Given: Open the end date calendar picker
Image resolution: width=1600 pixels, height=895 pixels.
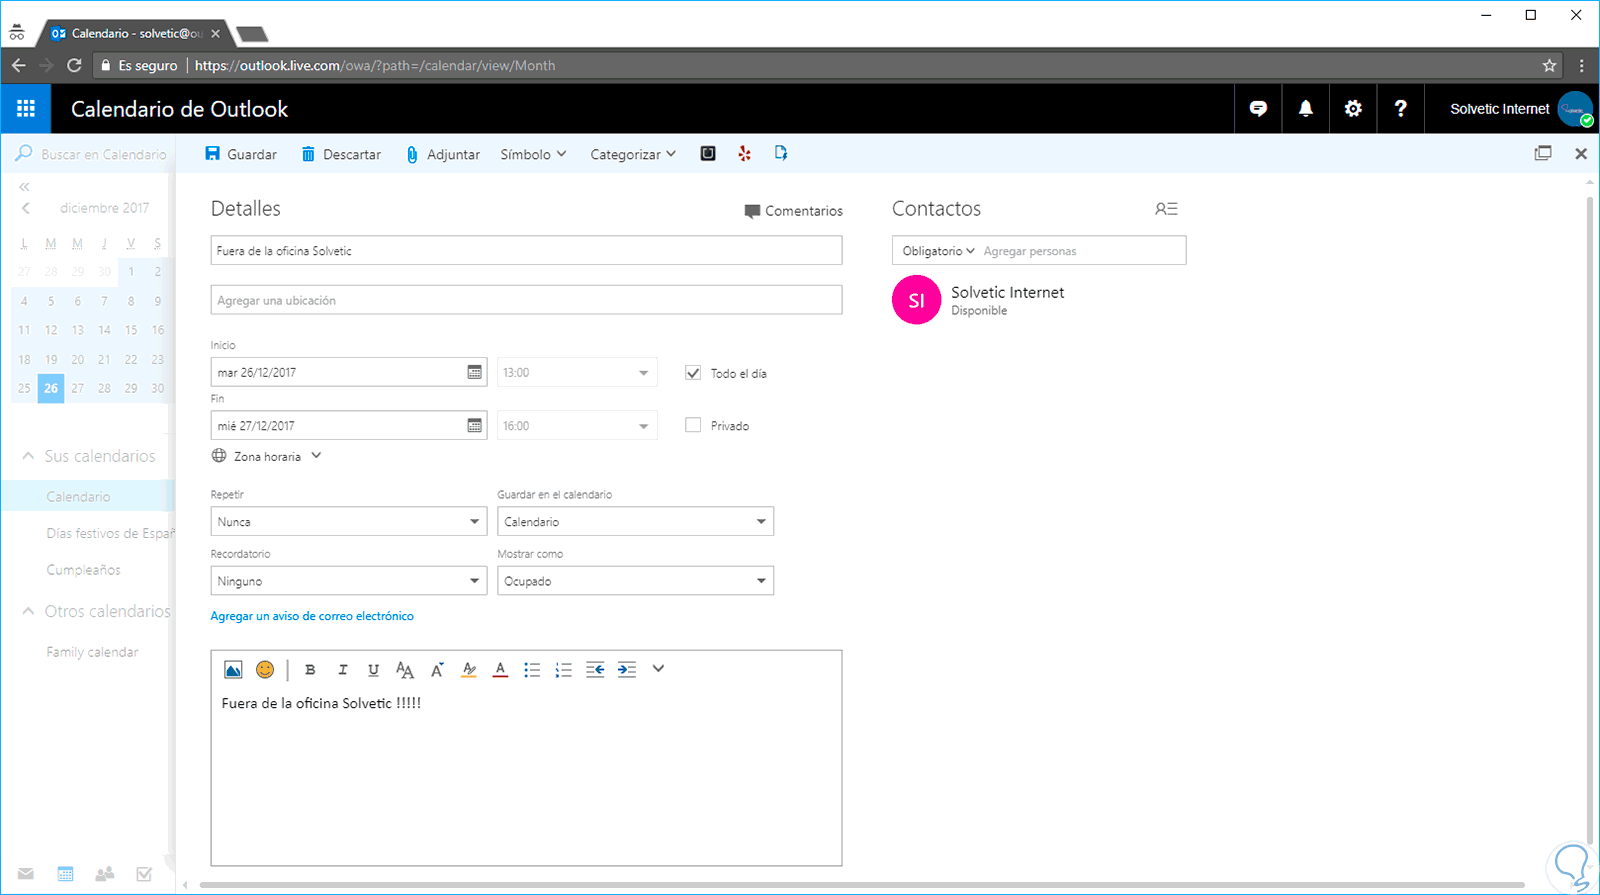Looking at the screenshot, I should 475,425.
